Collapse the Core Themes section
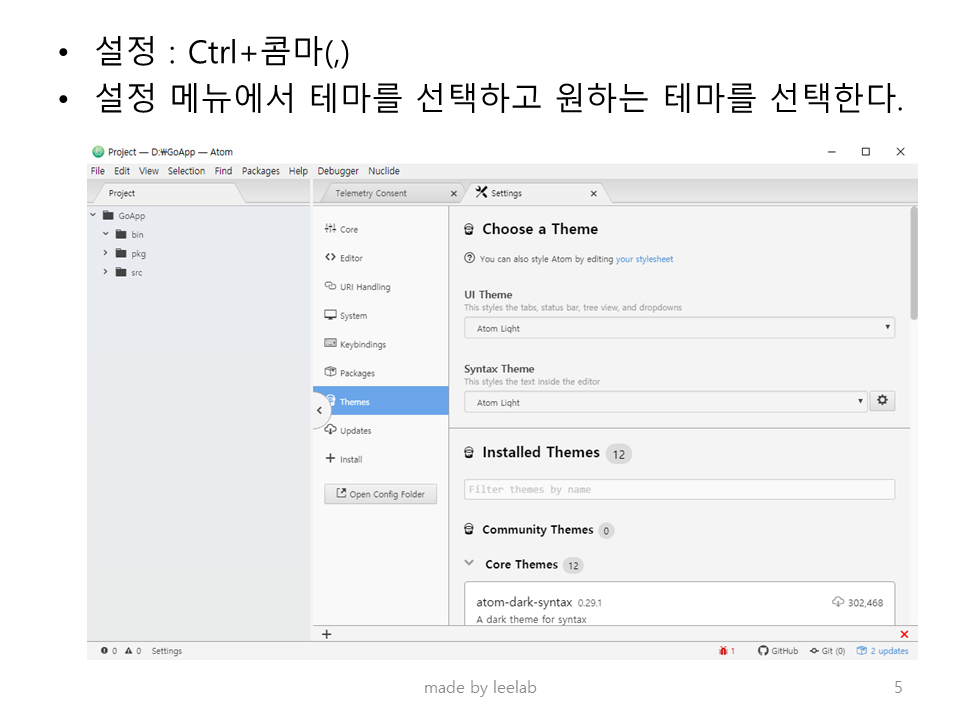Screen dimensions: 960x720 click(469, 563)
